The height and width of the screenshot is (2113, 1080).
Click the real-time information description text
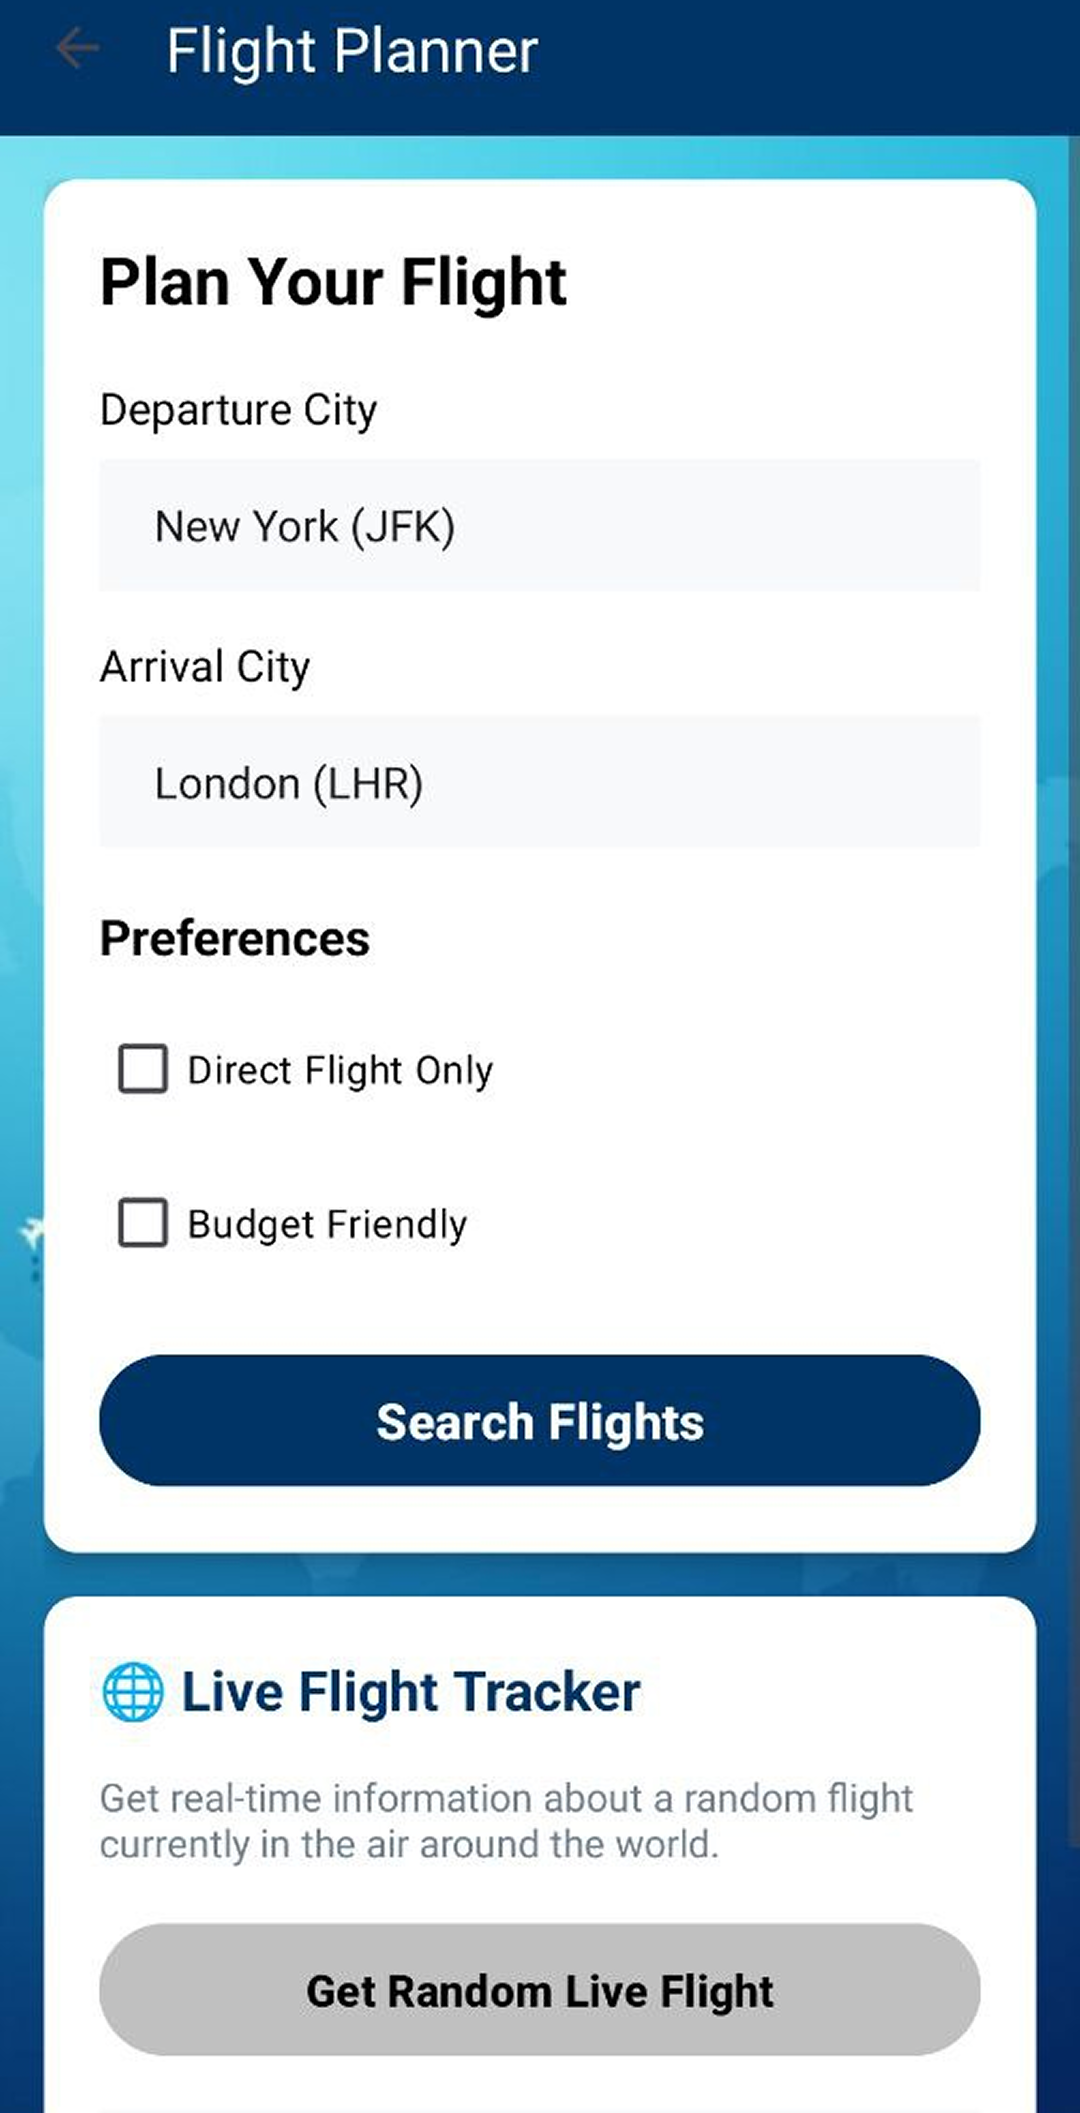pyautogui.click(x=505, y=1821)
